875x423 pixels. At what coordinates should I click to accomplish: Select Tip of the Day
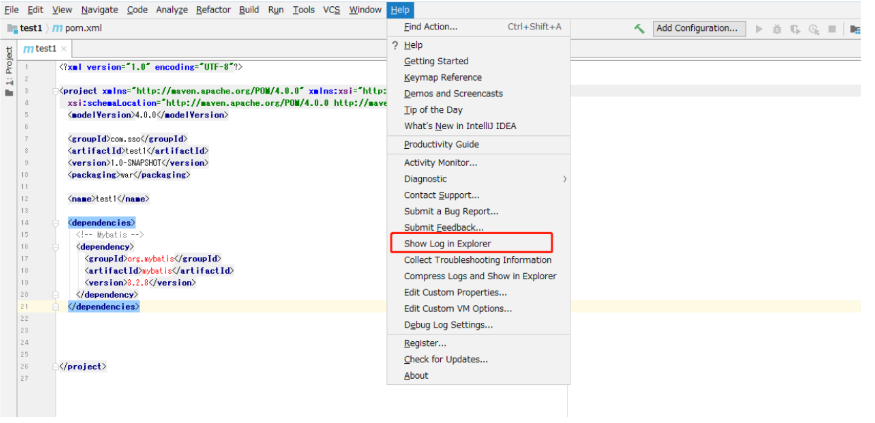pyautogui.click(x=479, y=110)
